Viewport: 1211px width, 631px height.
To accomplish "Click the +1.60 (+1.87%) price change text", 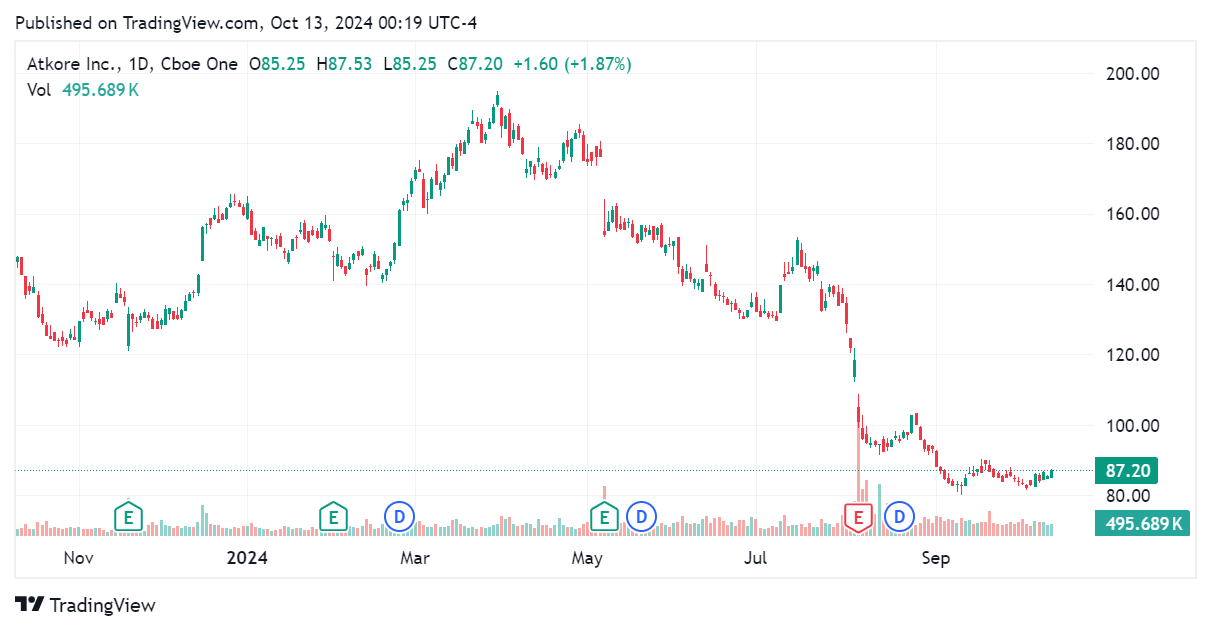I will click(572, 64).
